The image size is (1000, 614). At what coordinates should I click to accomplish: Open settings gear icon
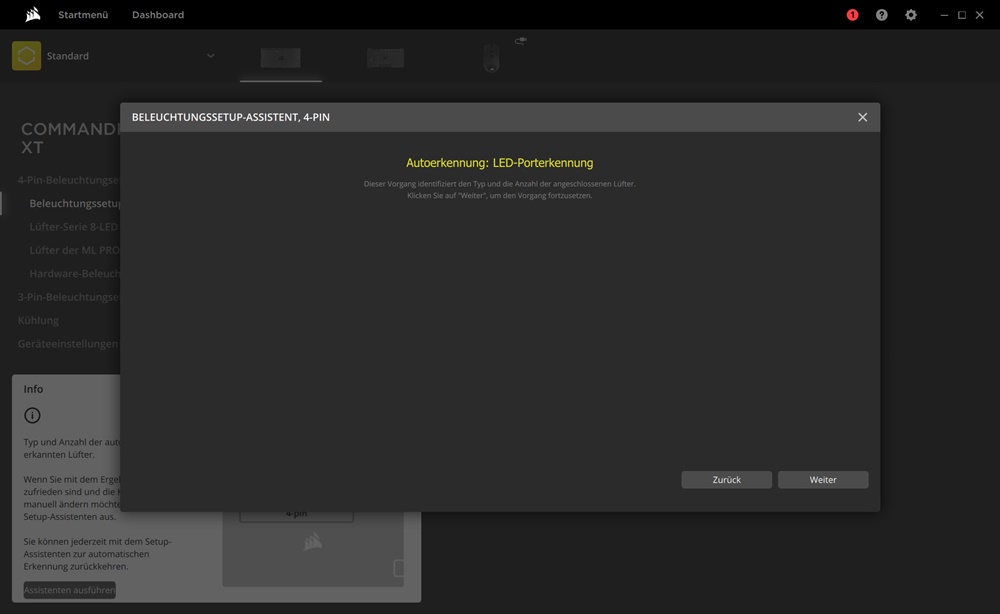pos(911,15)
